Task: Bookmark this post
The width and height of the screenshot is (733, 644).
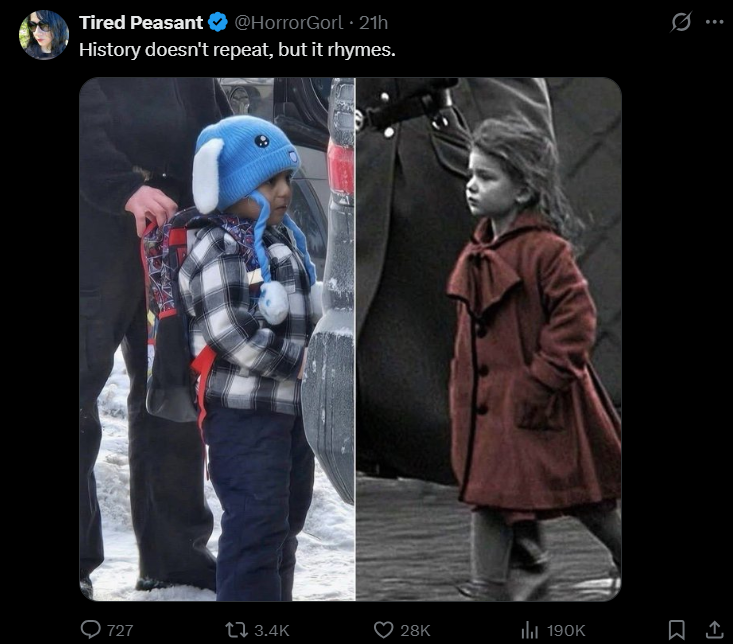Action: [x=676, y=630]
